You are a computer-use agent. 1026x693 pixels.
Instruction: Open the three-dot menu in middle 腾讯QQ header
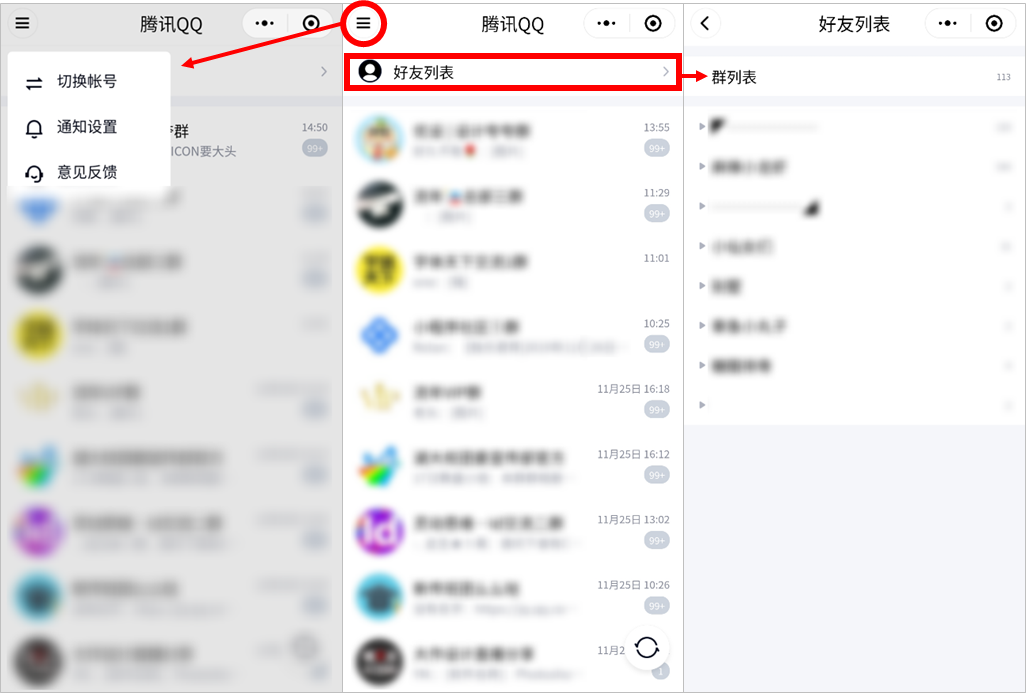(x=606, y=24)
